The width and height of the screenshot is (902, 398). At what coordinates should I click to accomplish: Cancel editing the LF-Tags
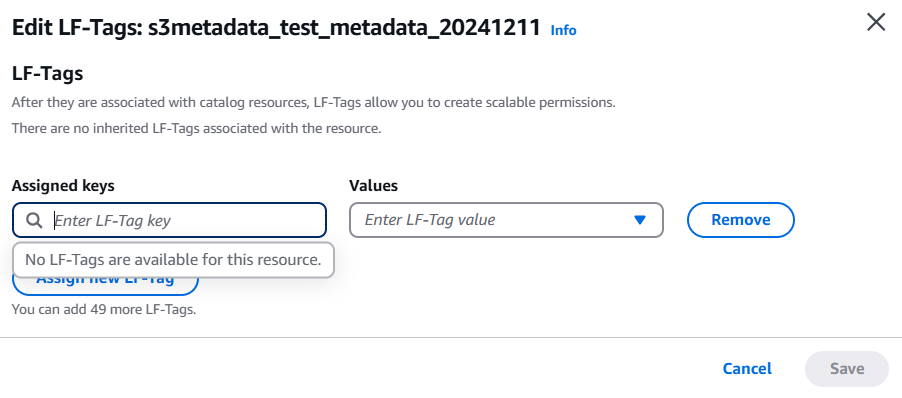click(x=747, y=369)
